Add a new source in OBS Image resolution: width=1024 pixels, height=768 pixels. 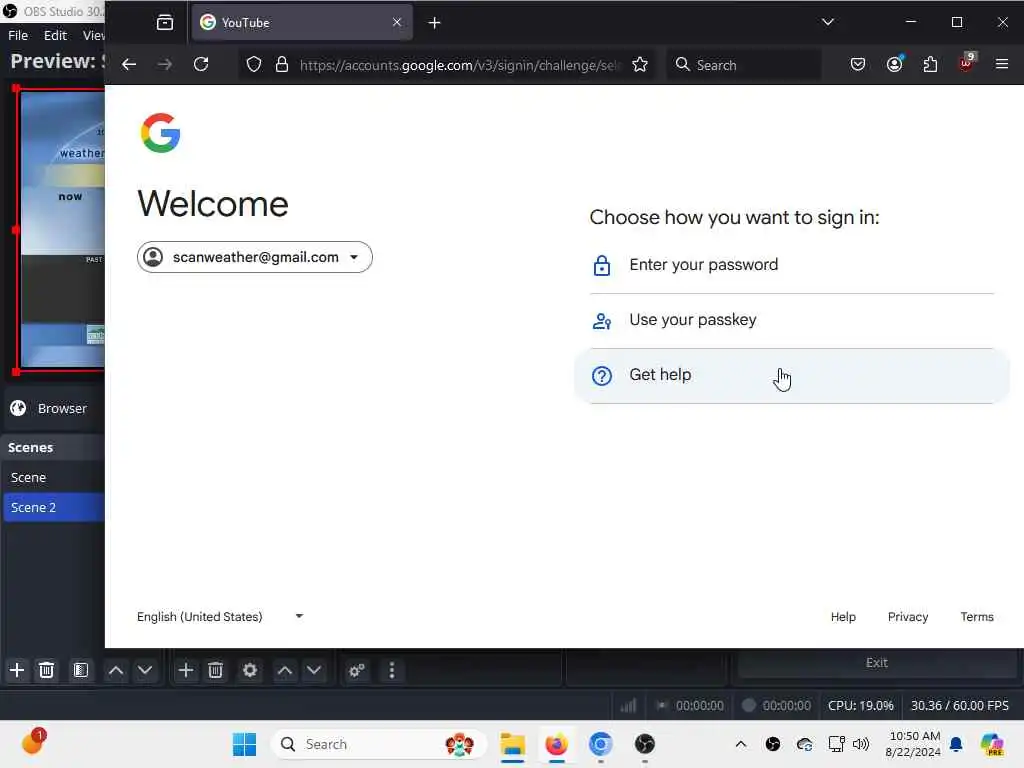click(x=185, y=670)
